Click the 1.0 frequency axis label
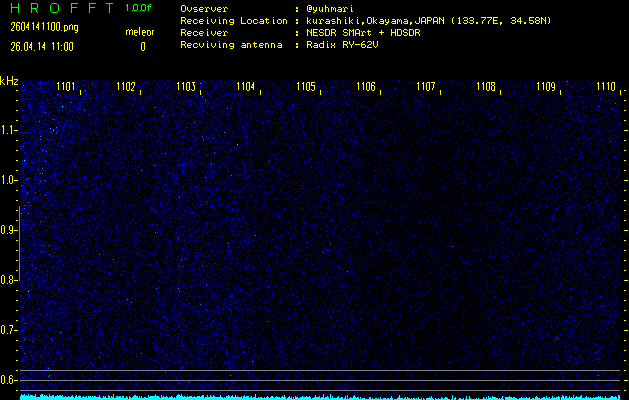Viewport: 629px width, 400px height. click(9, 180)
